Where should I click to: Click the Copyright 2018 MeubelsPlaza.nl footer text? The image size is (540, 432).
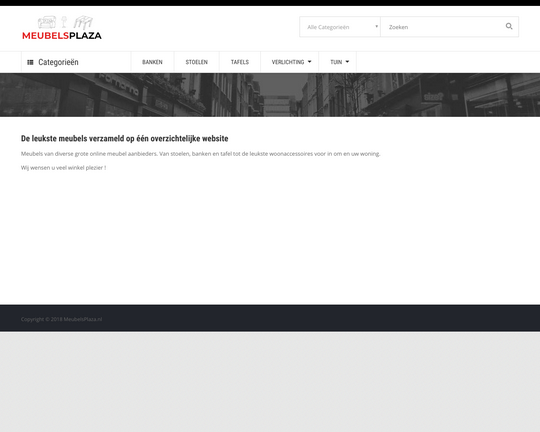(x=61, y=319)
